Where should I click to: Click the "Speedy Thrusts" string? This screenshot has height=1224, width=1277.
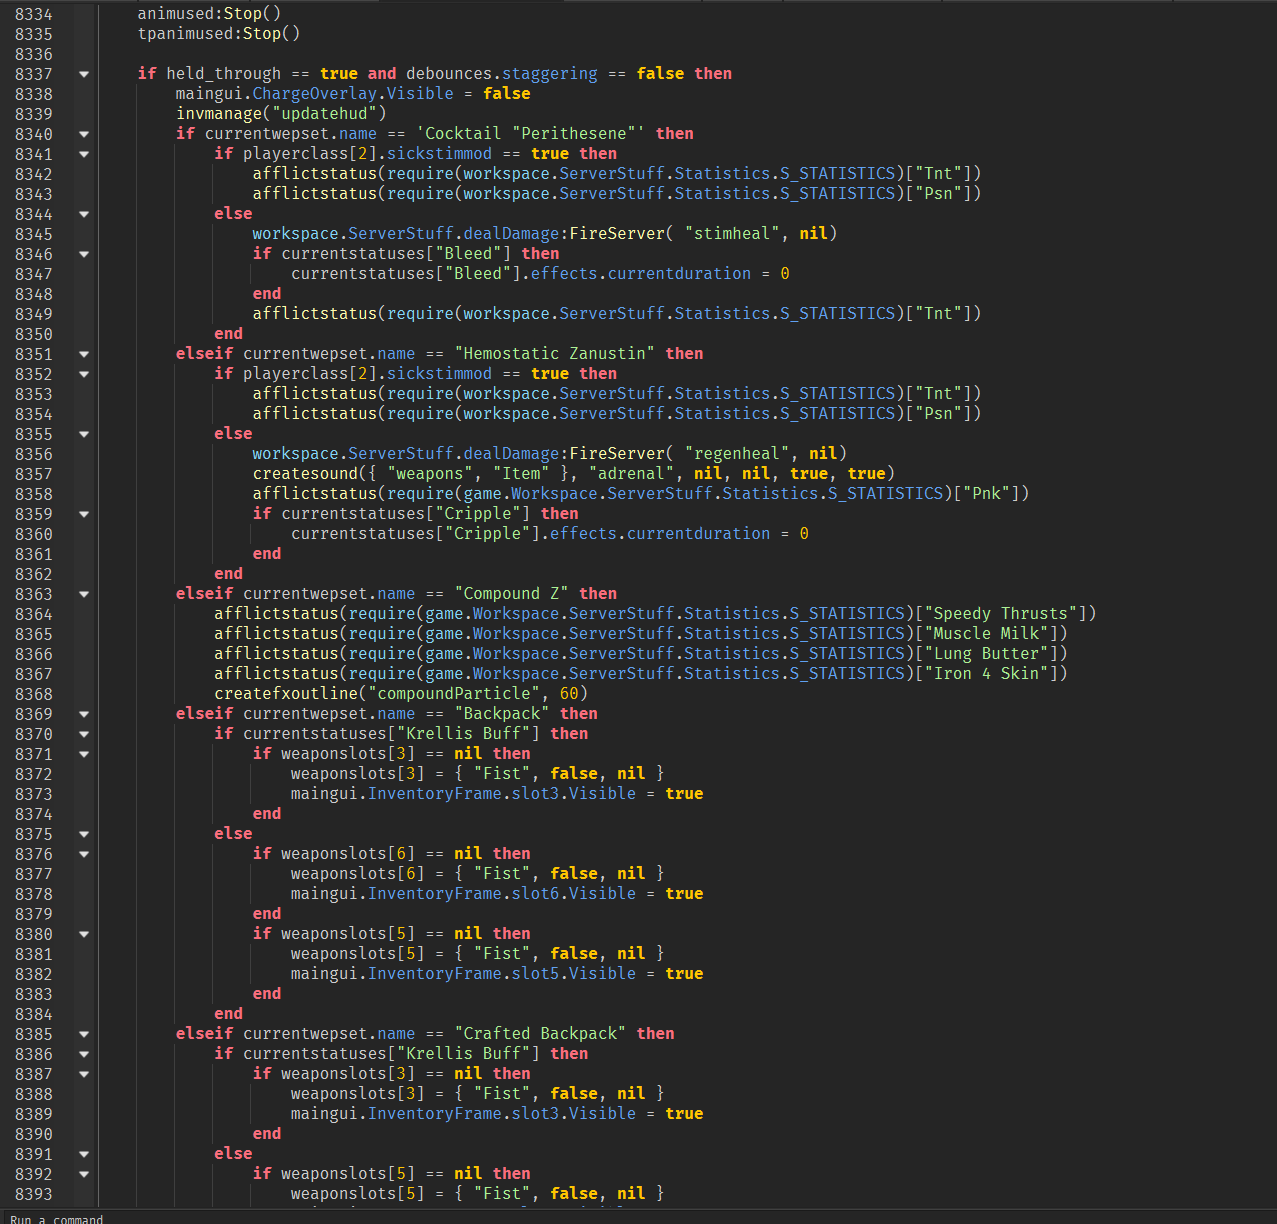coord(1002,614)
